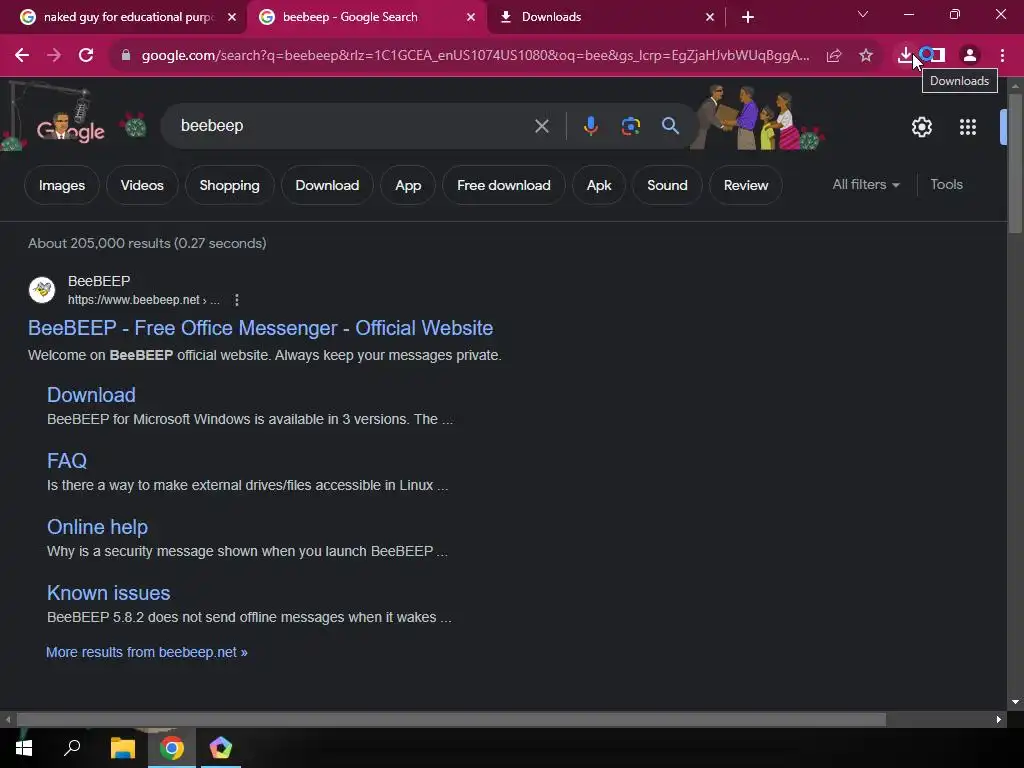1024x768 pixels.
Task: Open Windows taskbar search
Action: 72,748
